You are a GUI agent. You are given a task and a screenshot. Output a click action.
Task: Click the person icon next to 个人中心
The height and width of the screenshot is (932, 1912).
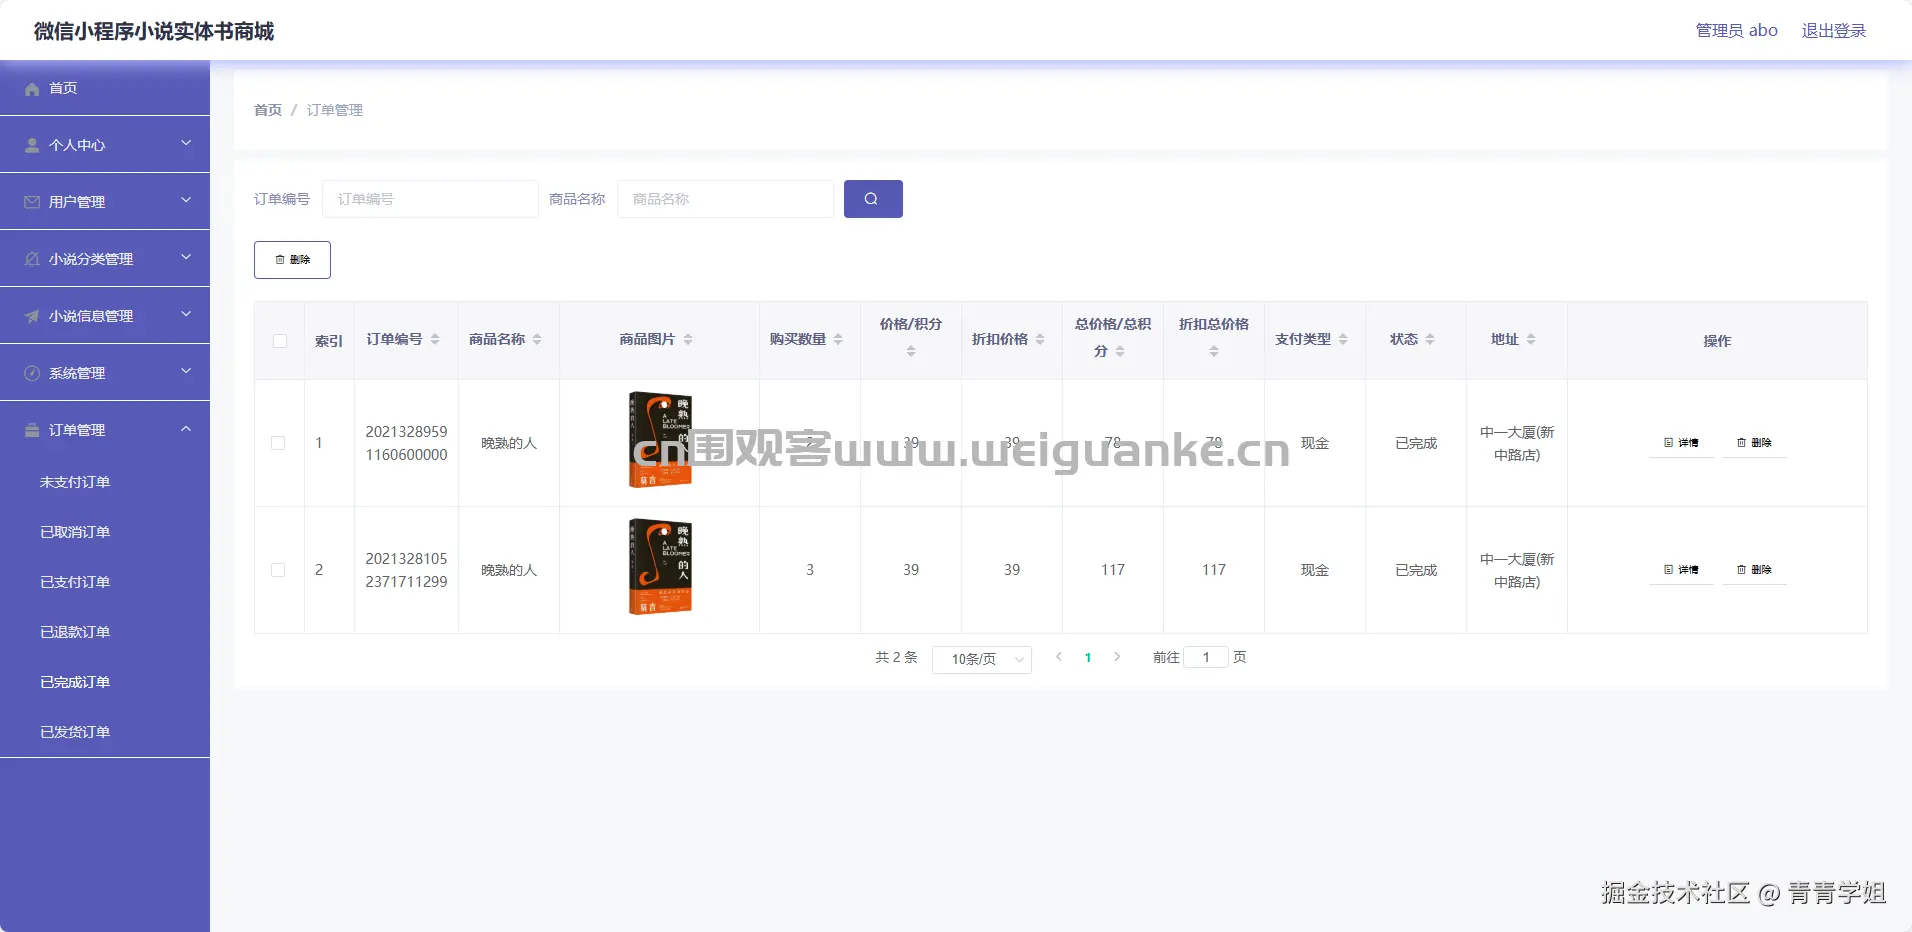[x=31, y=144]
